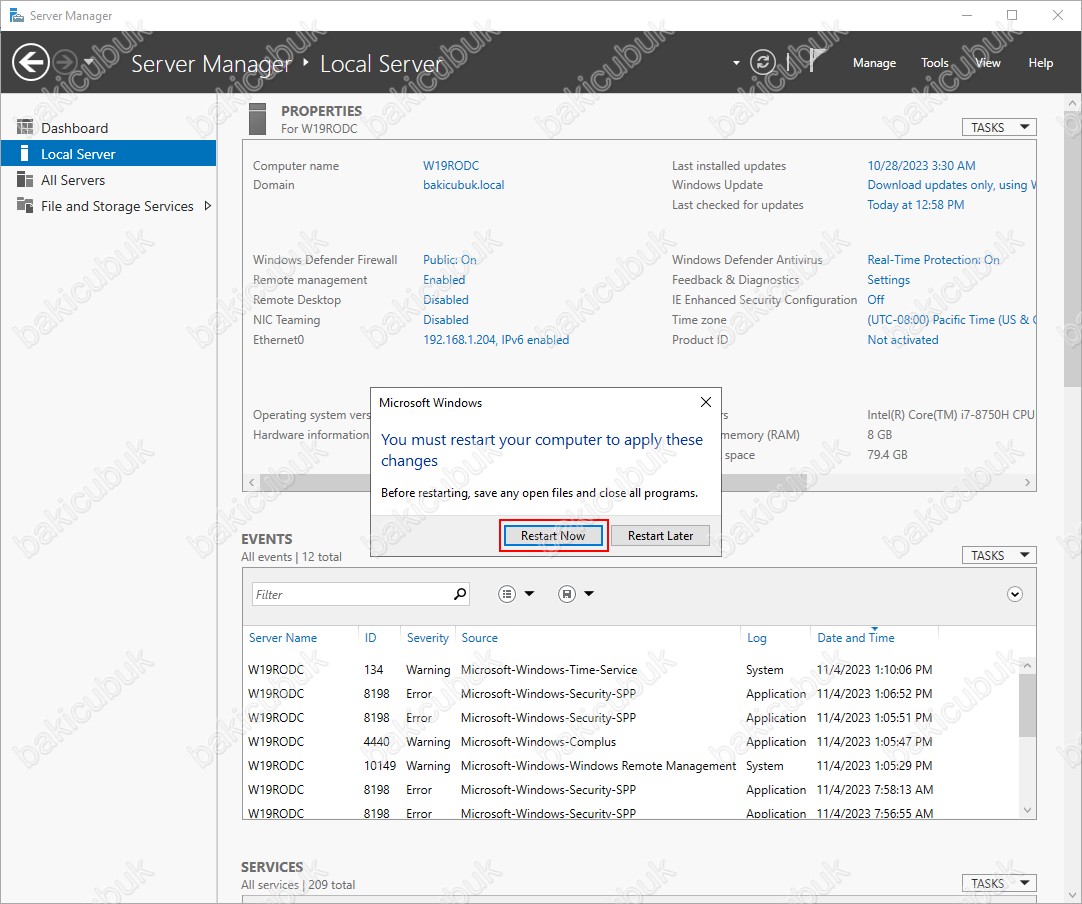This screenshot has height=904, width=1082.
Task: Select All Servers in the sidebar
Action: point(108,180)
